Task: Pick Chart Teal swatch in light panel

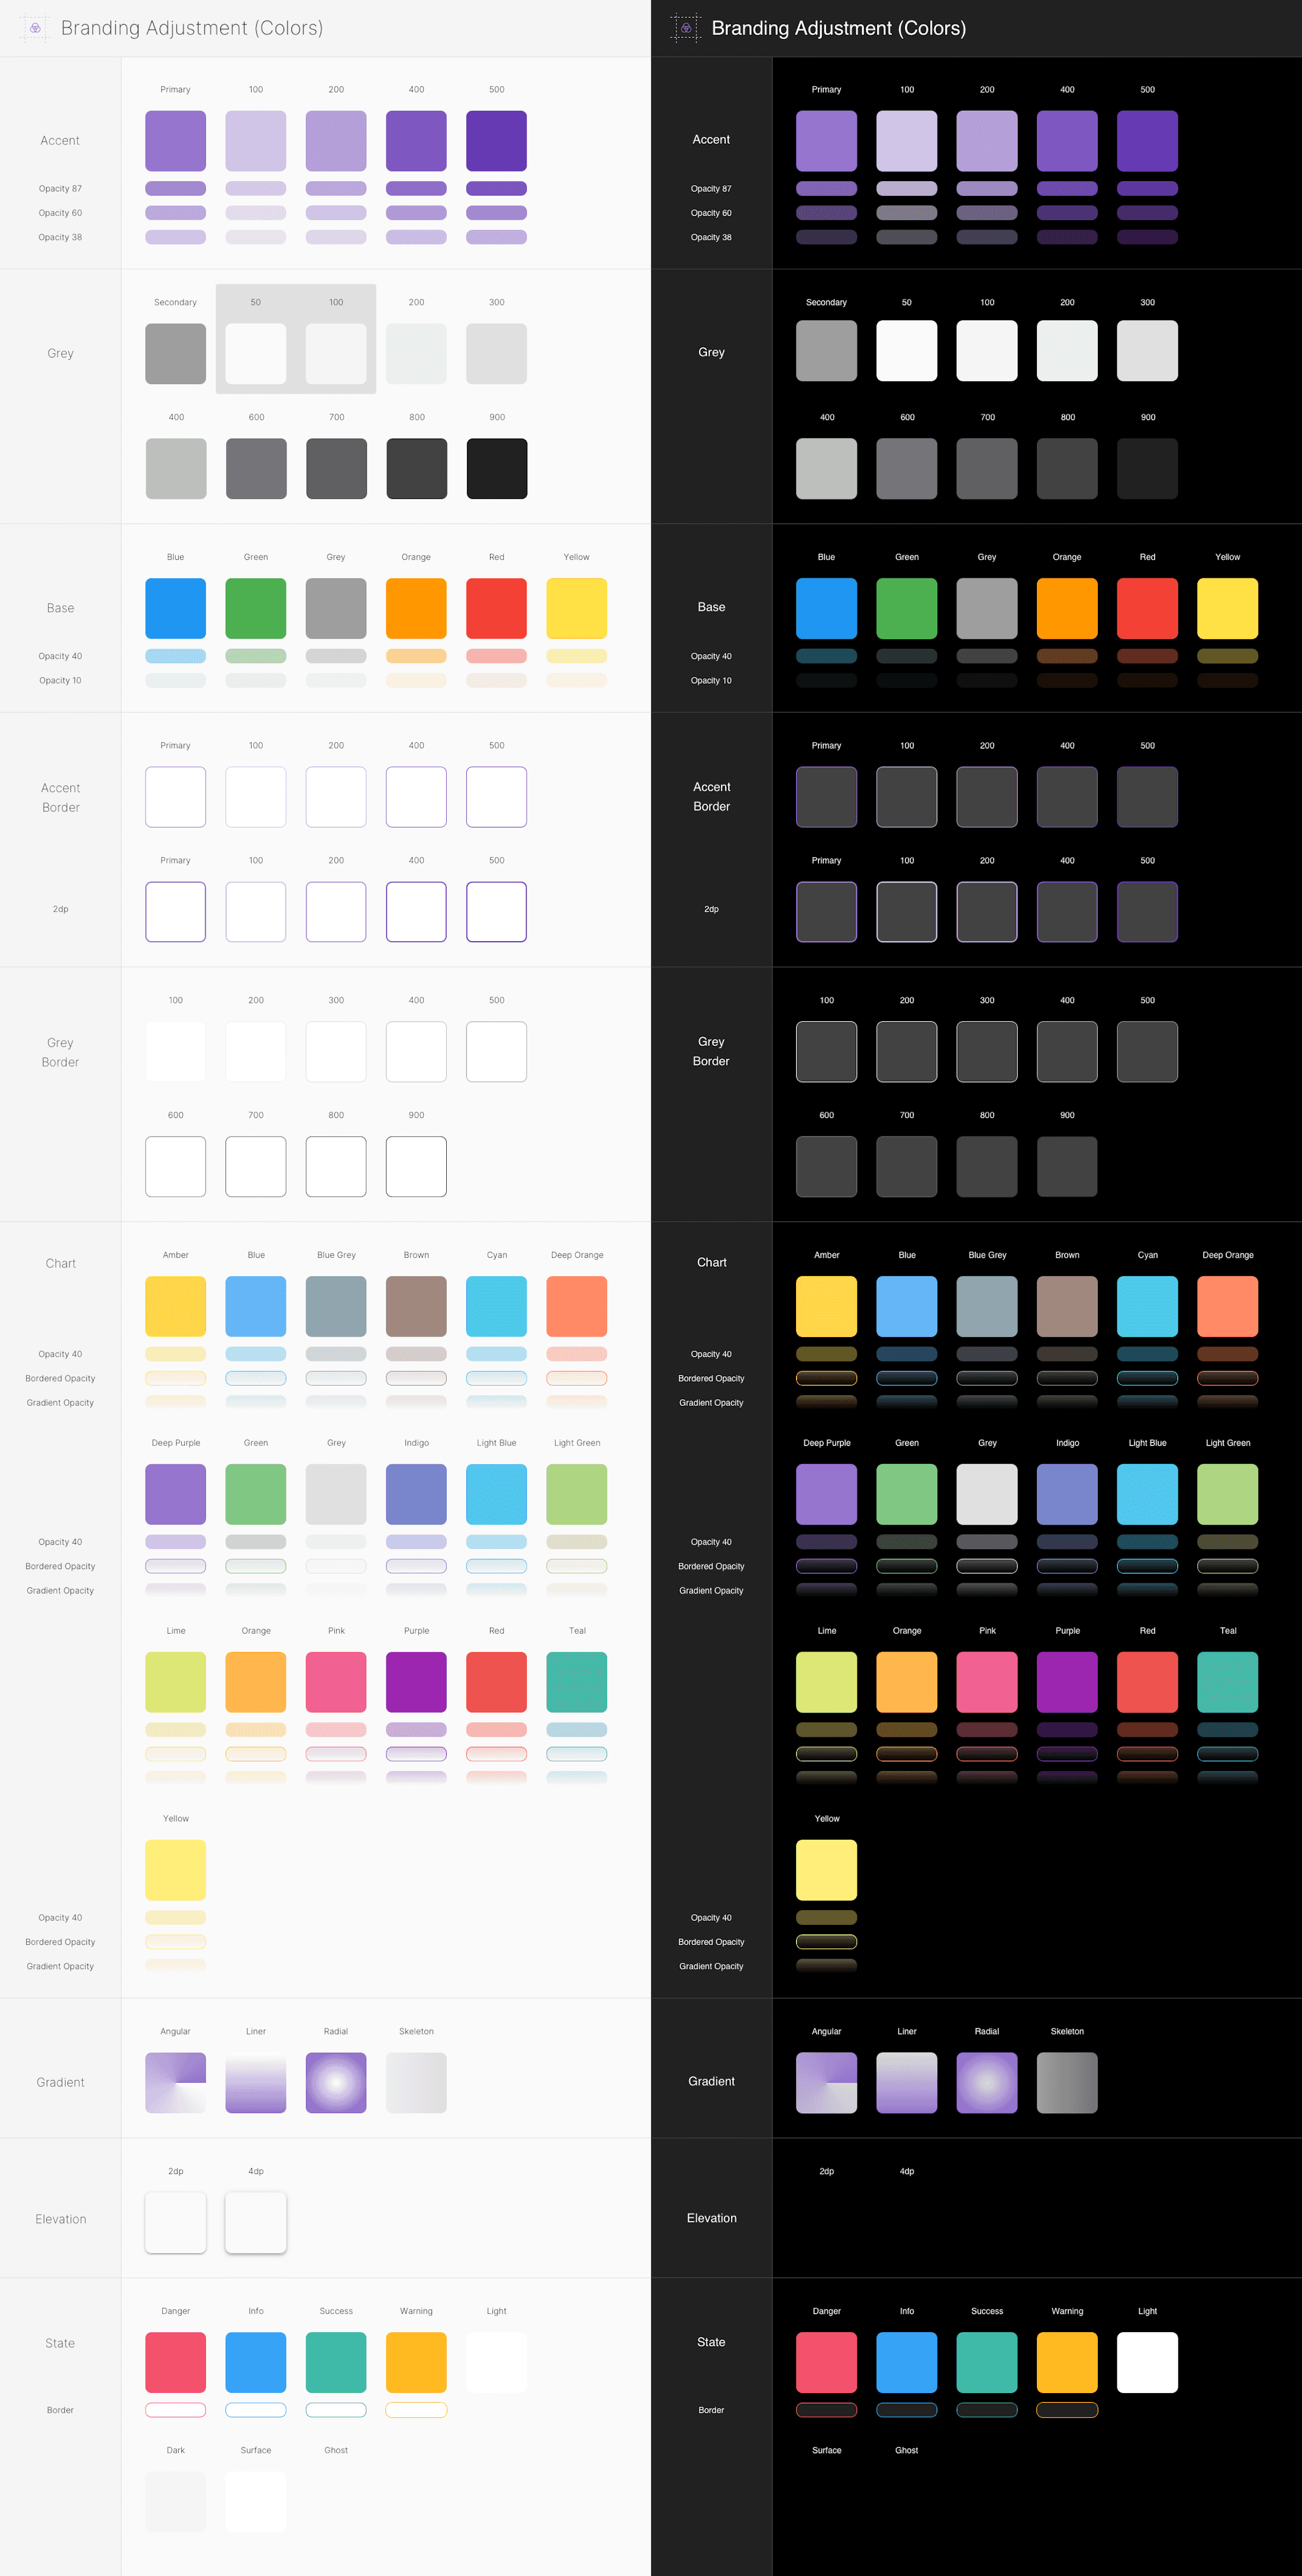Action: click(577, 1682)
